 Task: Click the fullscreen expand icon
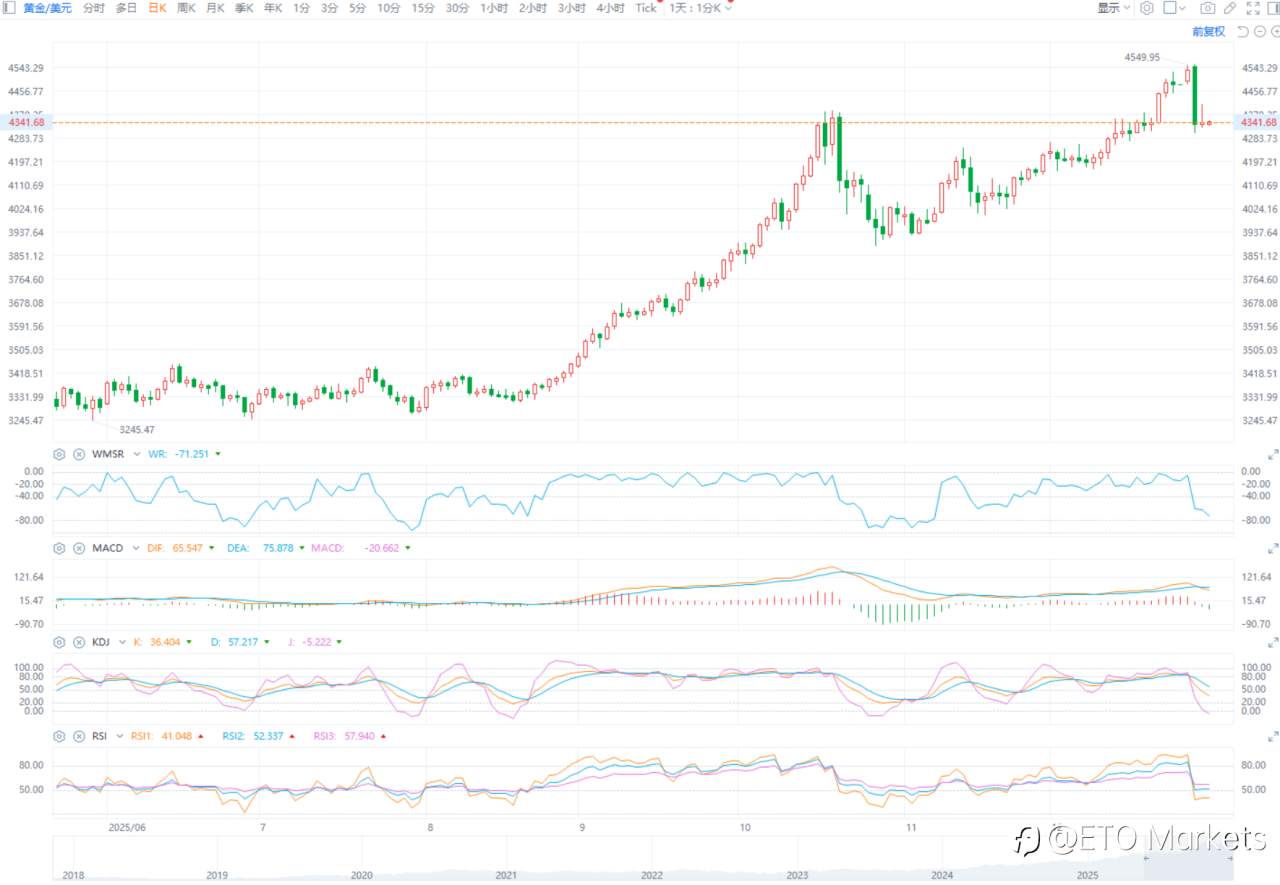(1253, 8)
